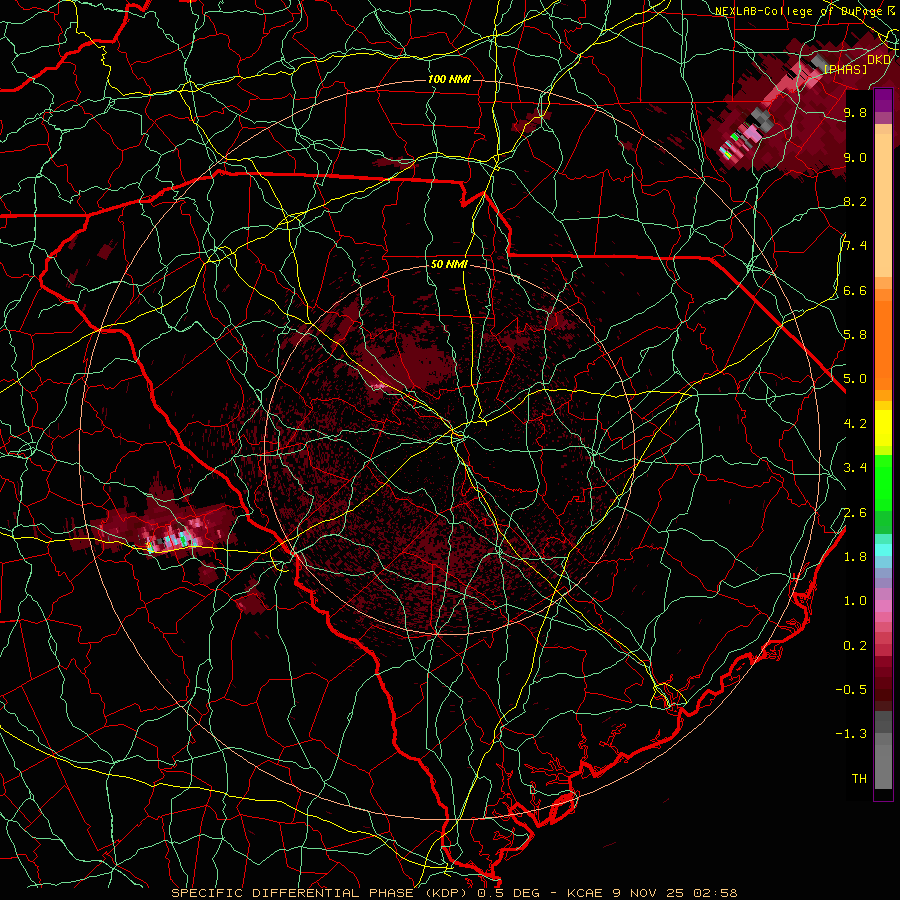Image resolution: width=900 pixels, height=900 pixels.
Task: Click the yellow band of the color bar
Action: (x=883, y=428)
